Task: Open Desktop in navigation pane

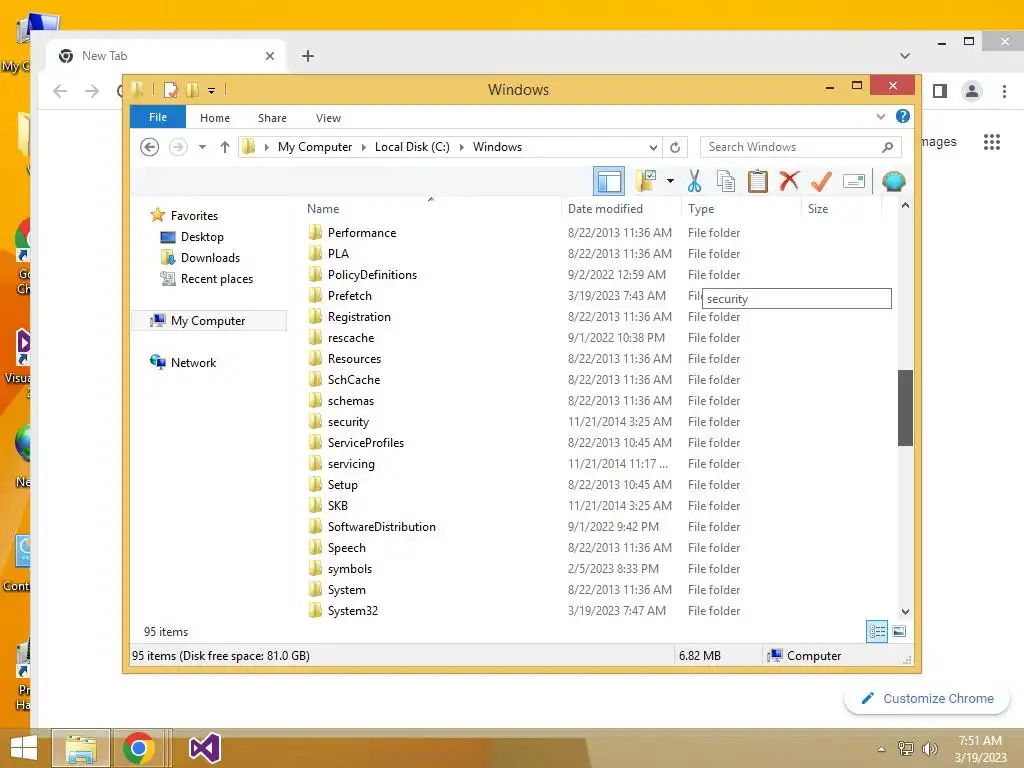Action: [202, 236]
